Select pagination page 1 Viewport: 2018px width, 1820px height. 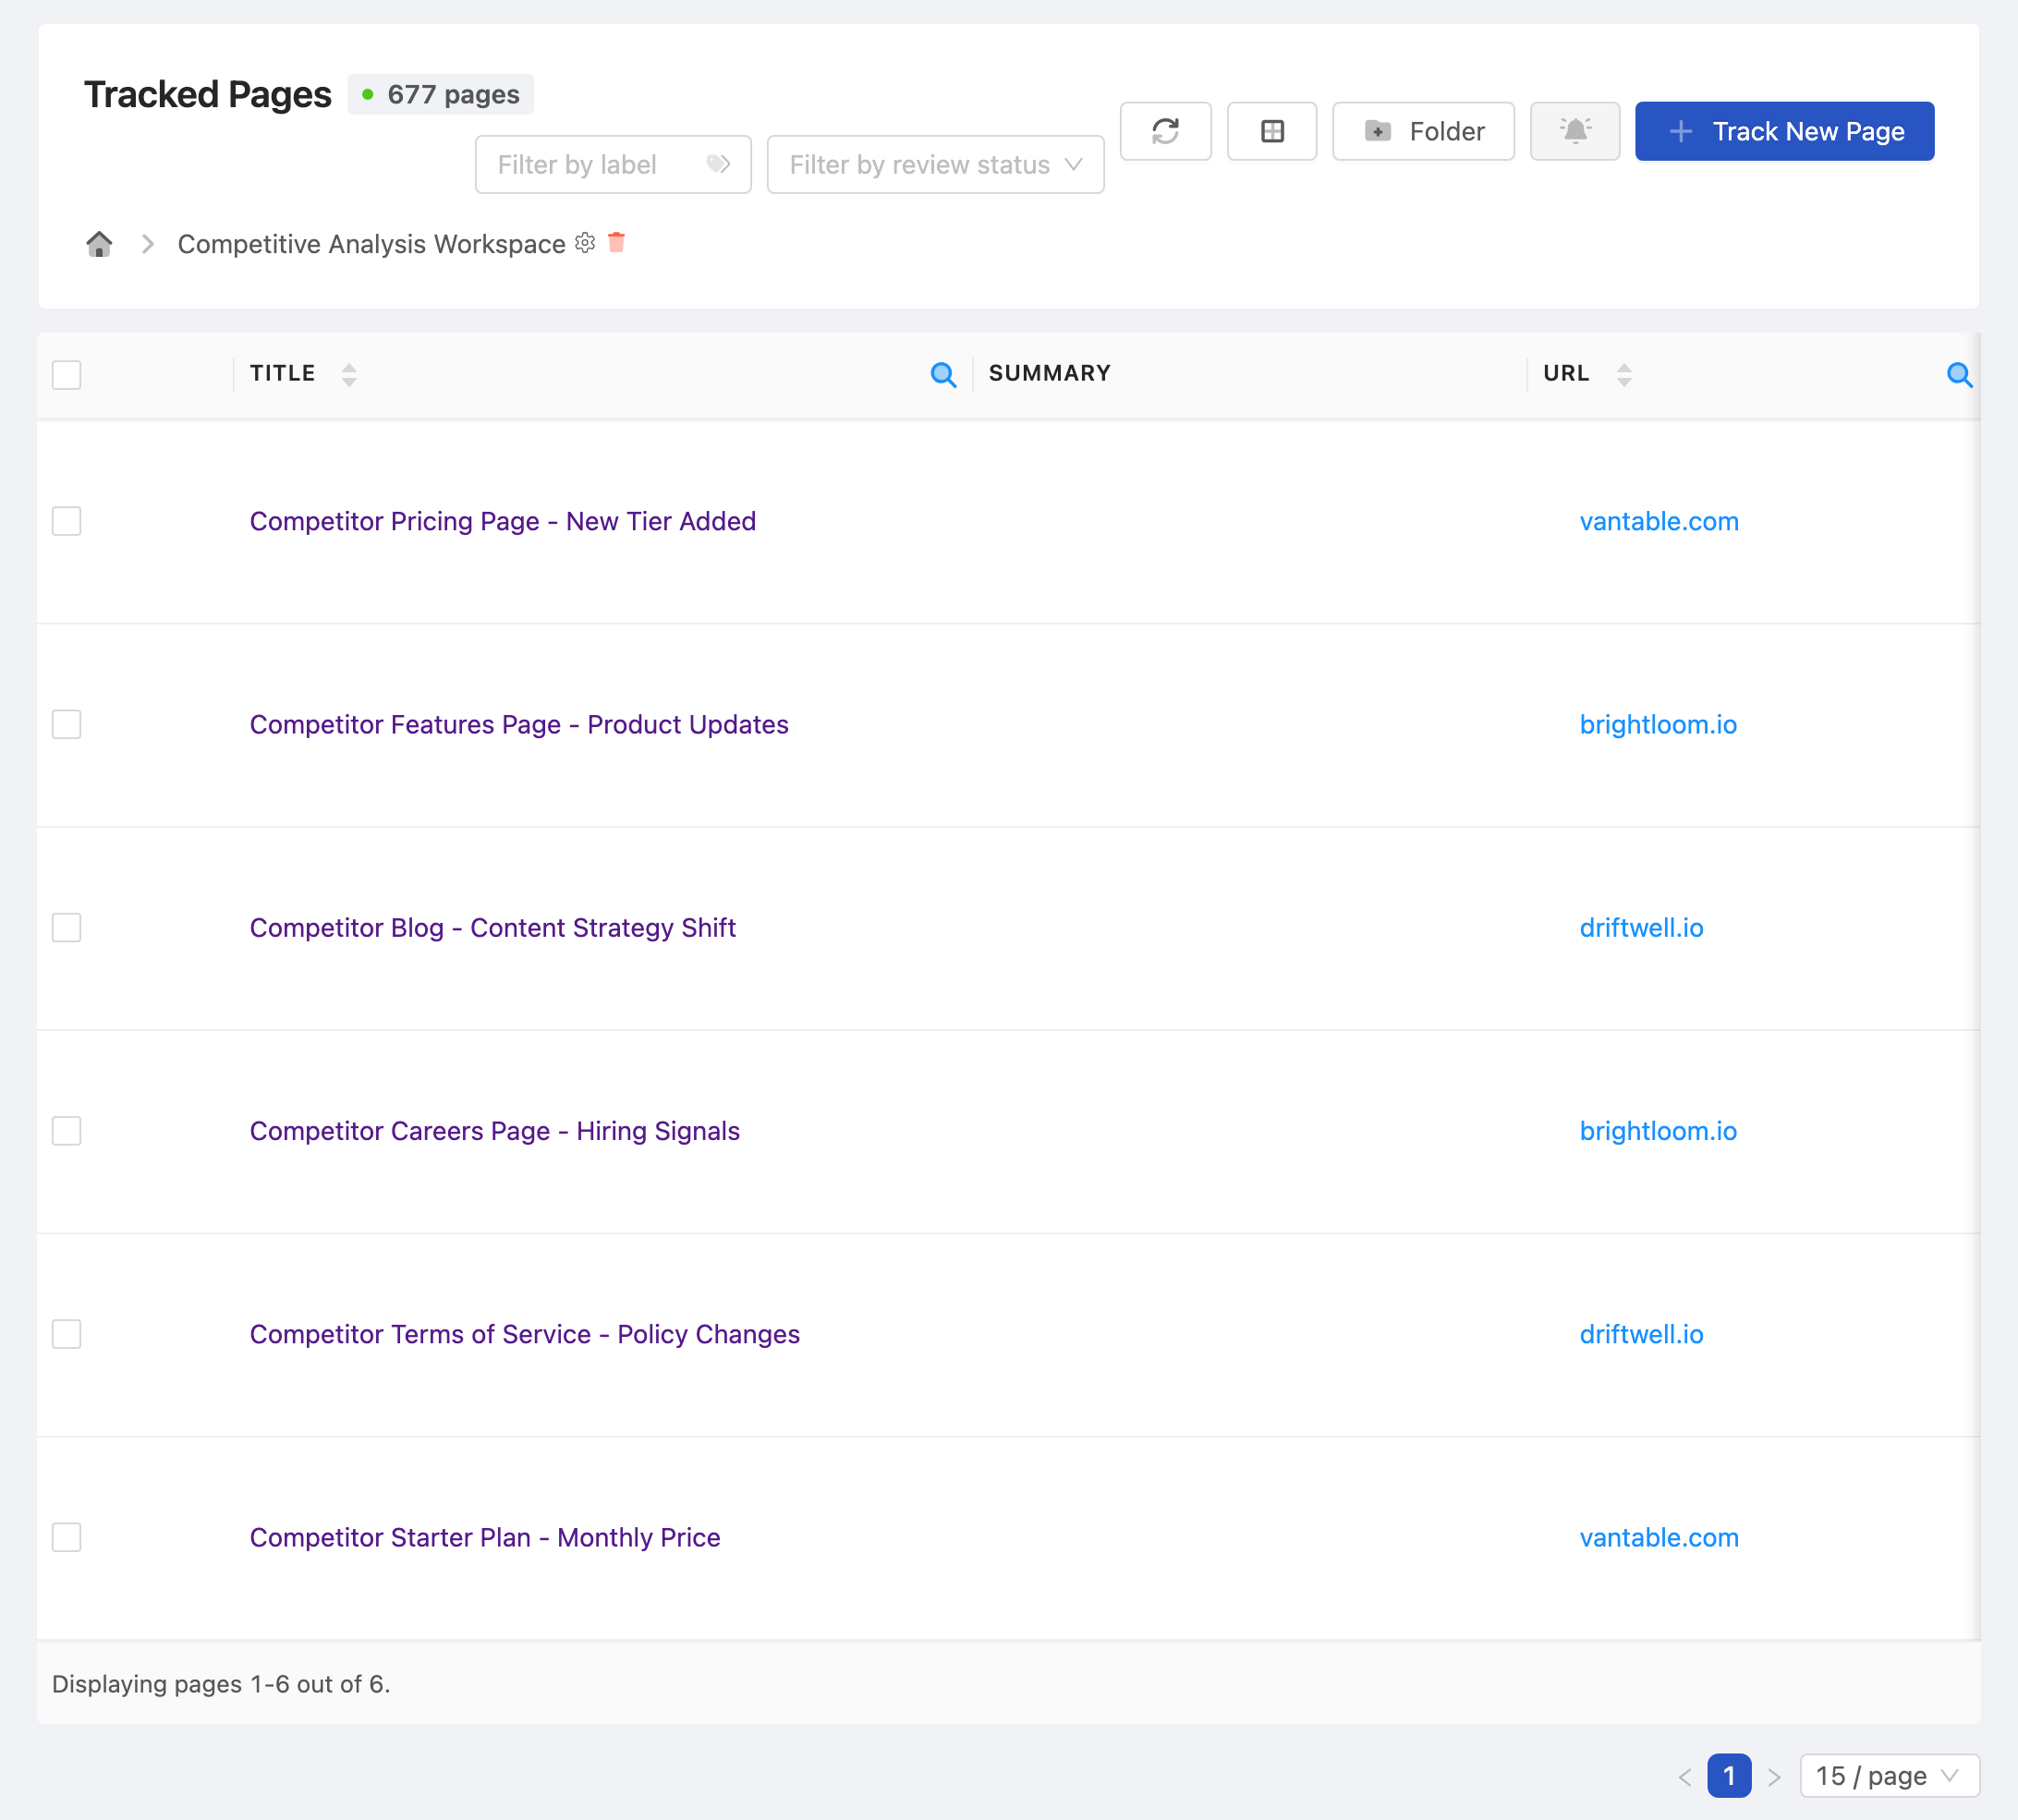tap(1729, 1776)
